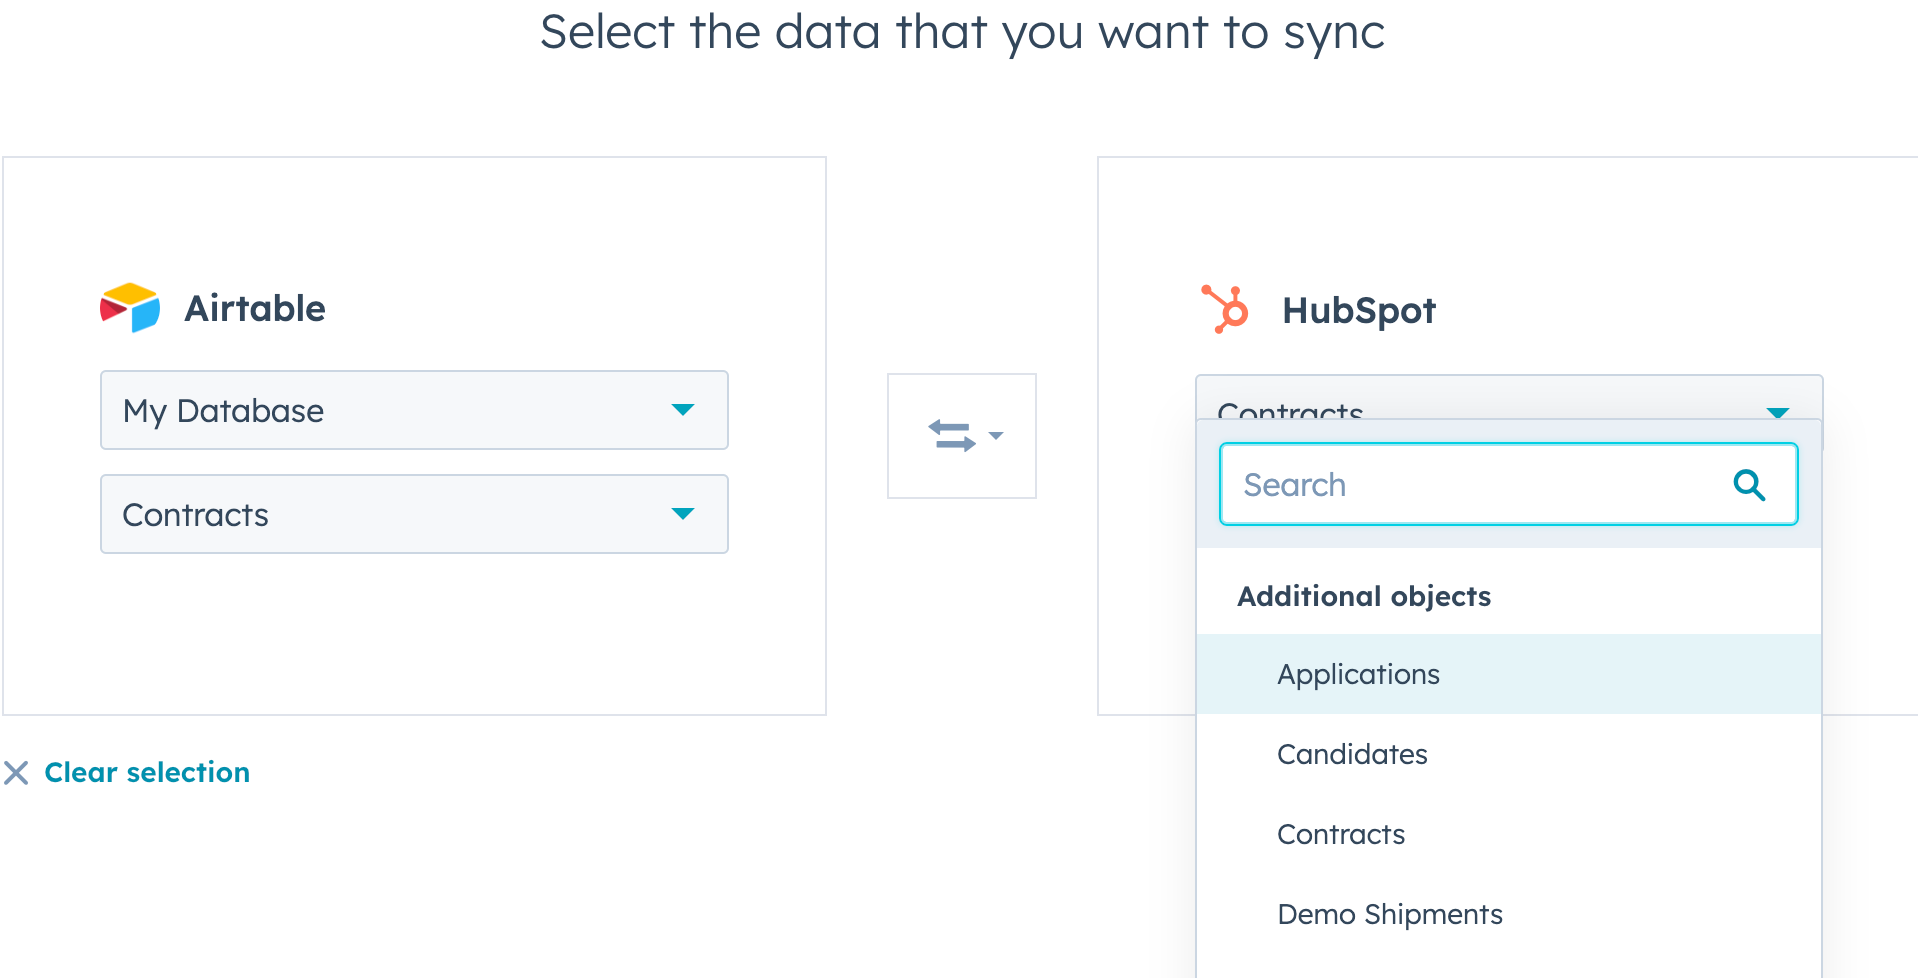The image size is (1918, 978).
Task: Open the My Database dropdown
Action: pos(414,410)
